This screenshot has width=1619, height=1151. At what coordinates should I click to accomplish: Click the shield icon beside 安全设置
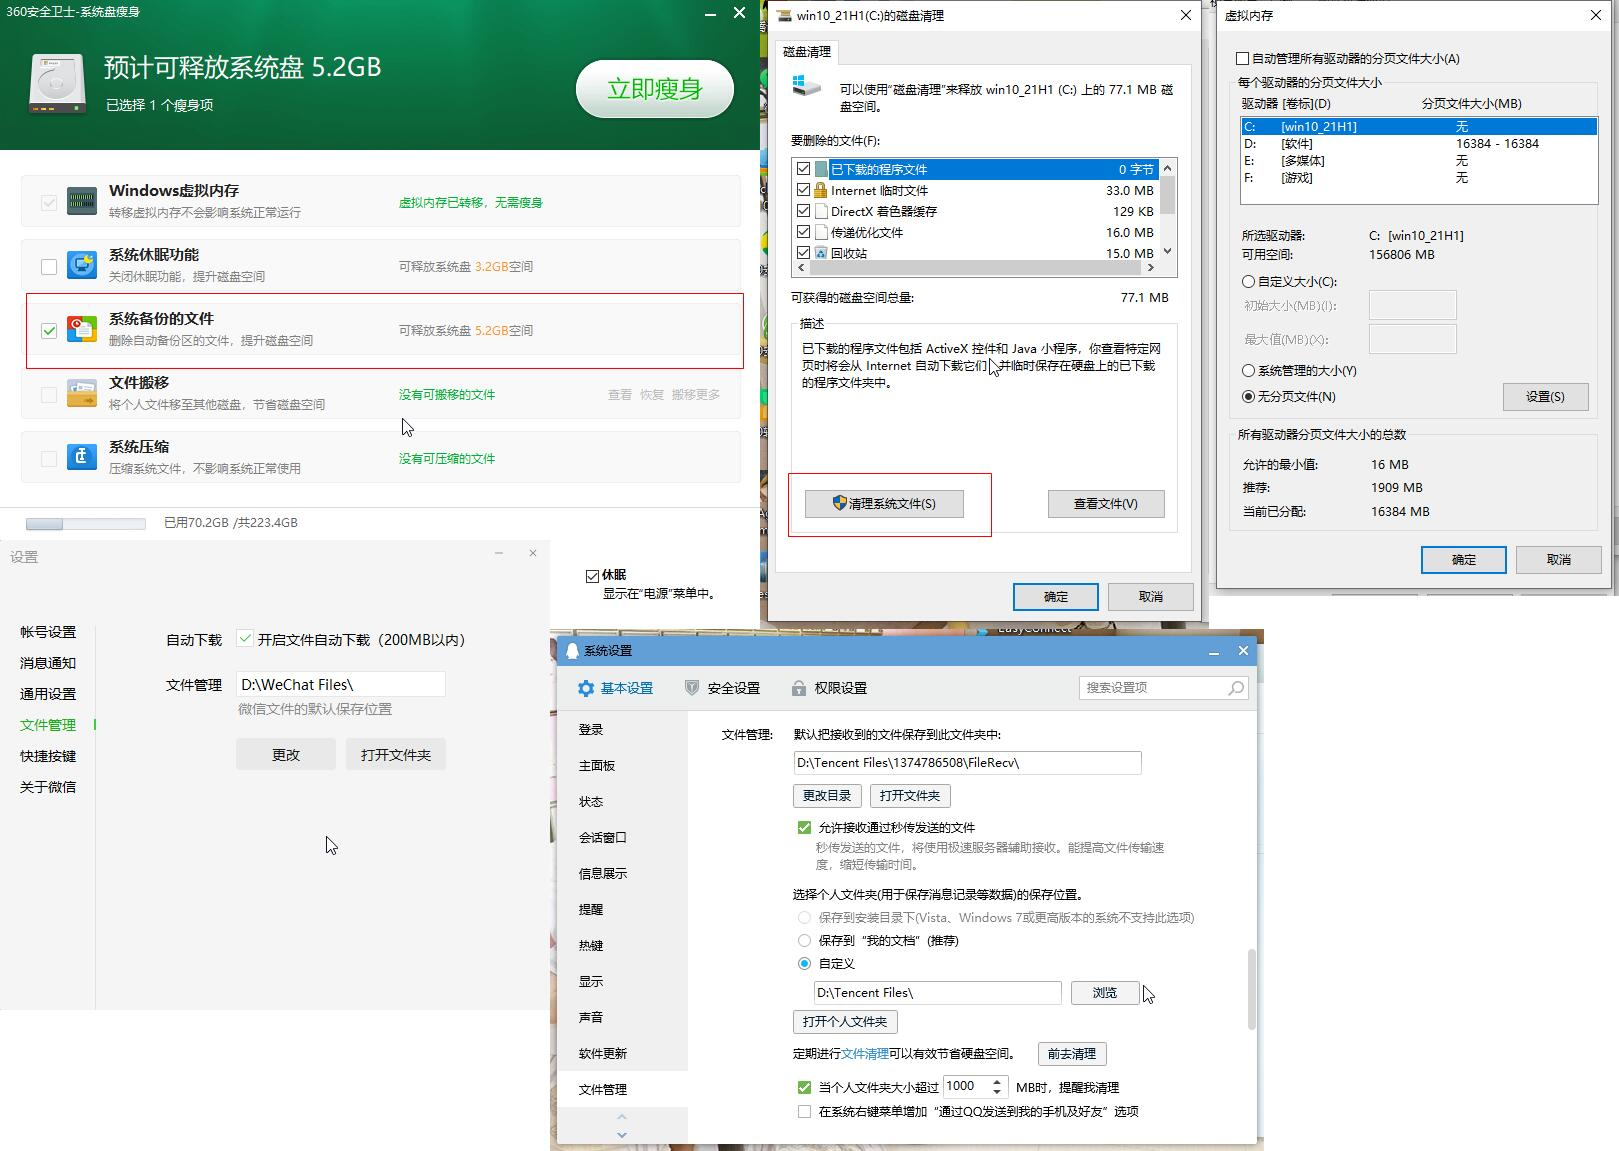[x=692, y=688]
